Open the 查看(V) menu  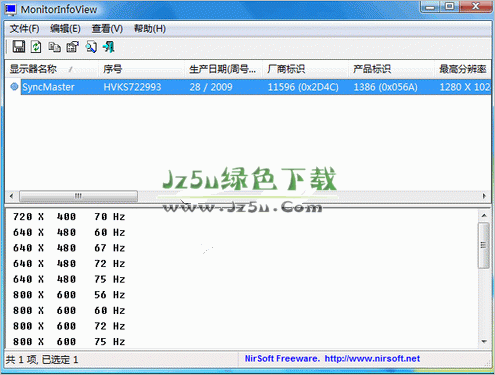click(x=107, y=29)
